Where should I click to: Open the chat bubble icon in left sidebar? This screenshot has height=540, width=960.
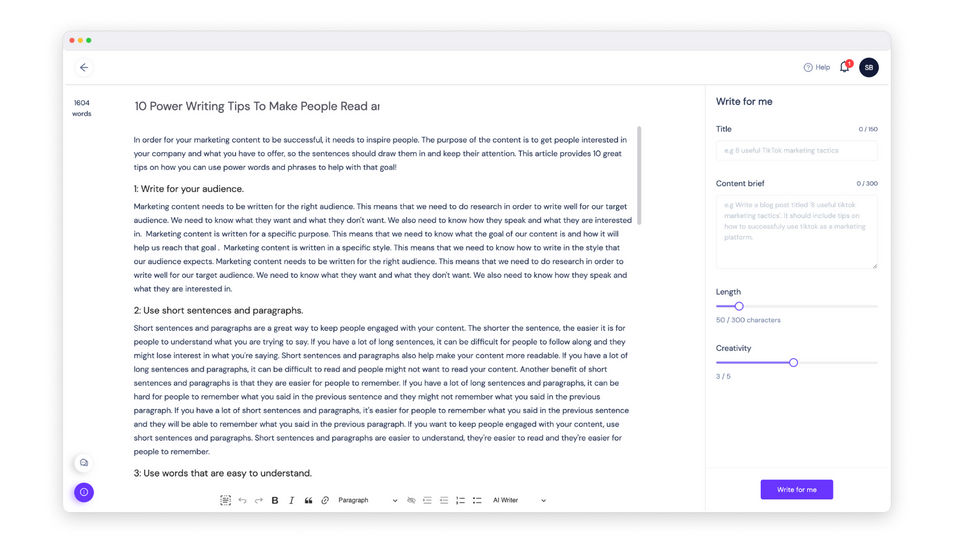tap(84, 463)
